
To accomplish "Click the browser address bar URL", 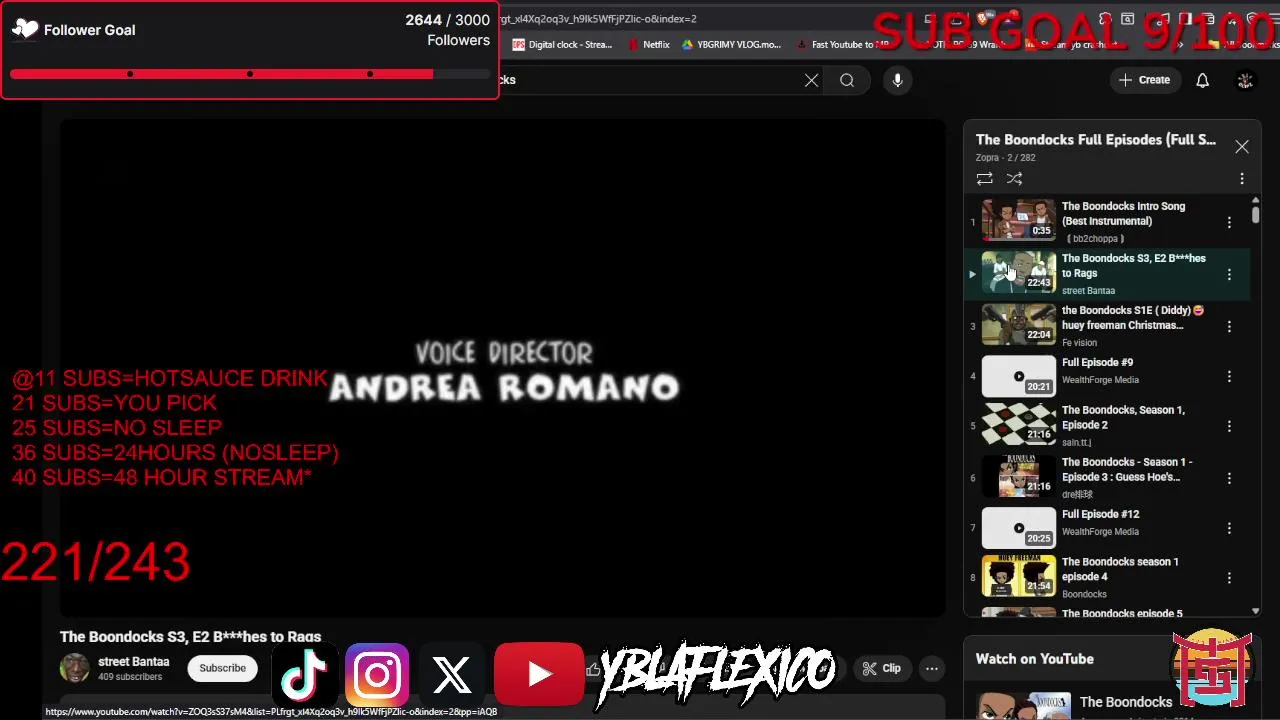I will [x=598, y=19].
